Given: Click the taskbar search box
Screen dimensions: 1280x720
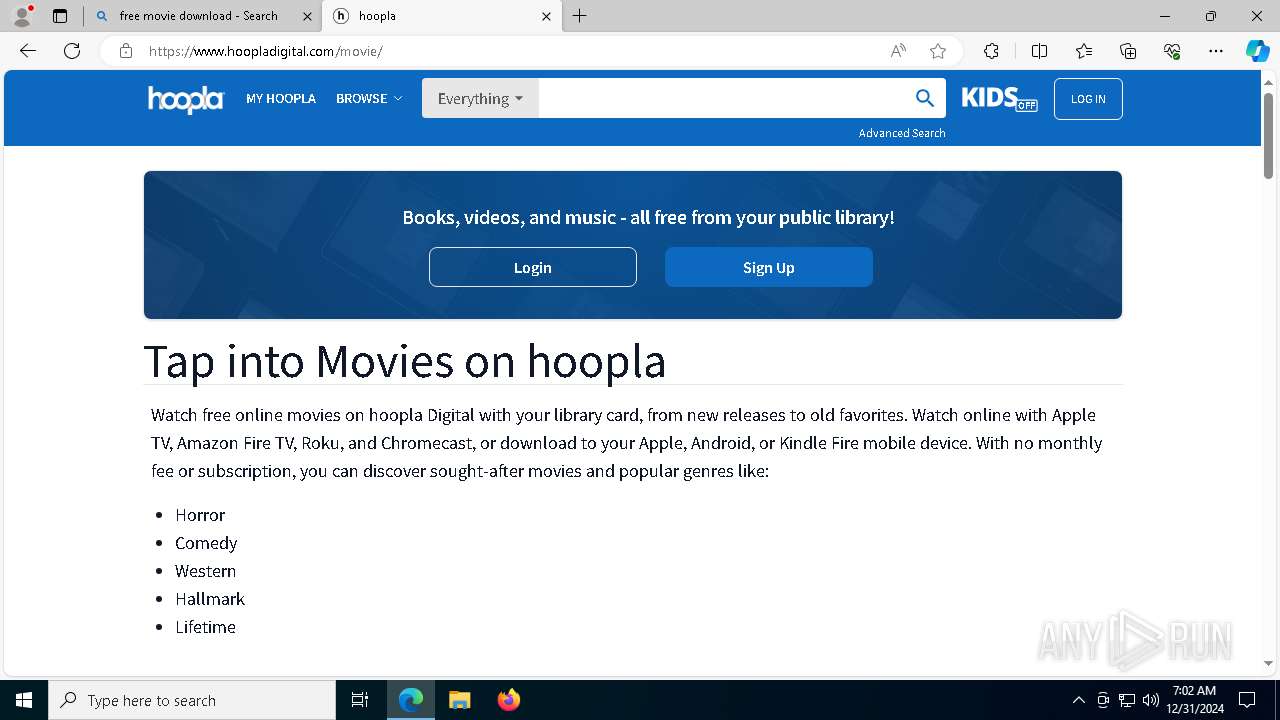Looking at the screenshot, I should click(192, 700).
